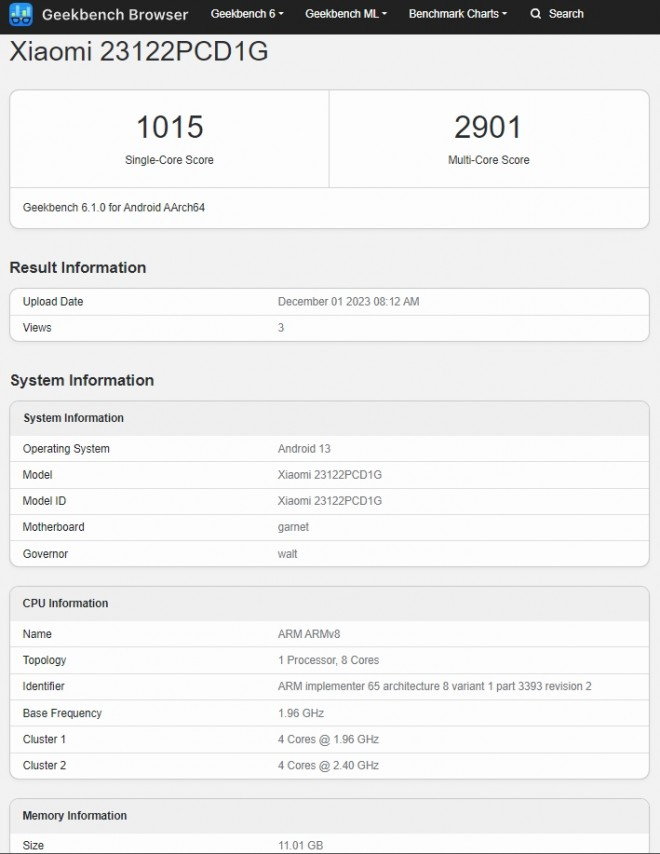Click the Governor value walt
Screen dimensions: 660x854
pos(288,553)
